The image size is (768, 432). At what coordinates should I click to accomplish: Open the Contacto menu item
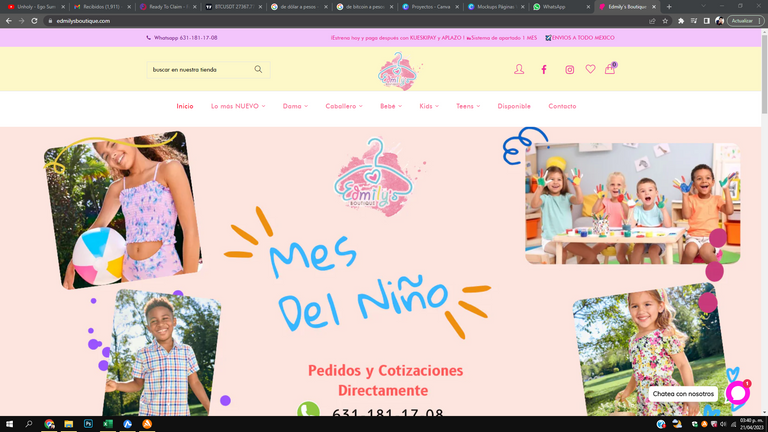coord(562,106)
